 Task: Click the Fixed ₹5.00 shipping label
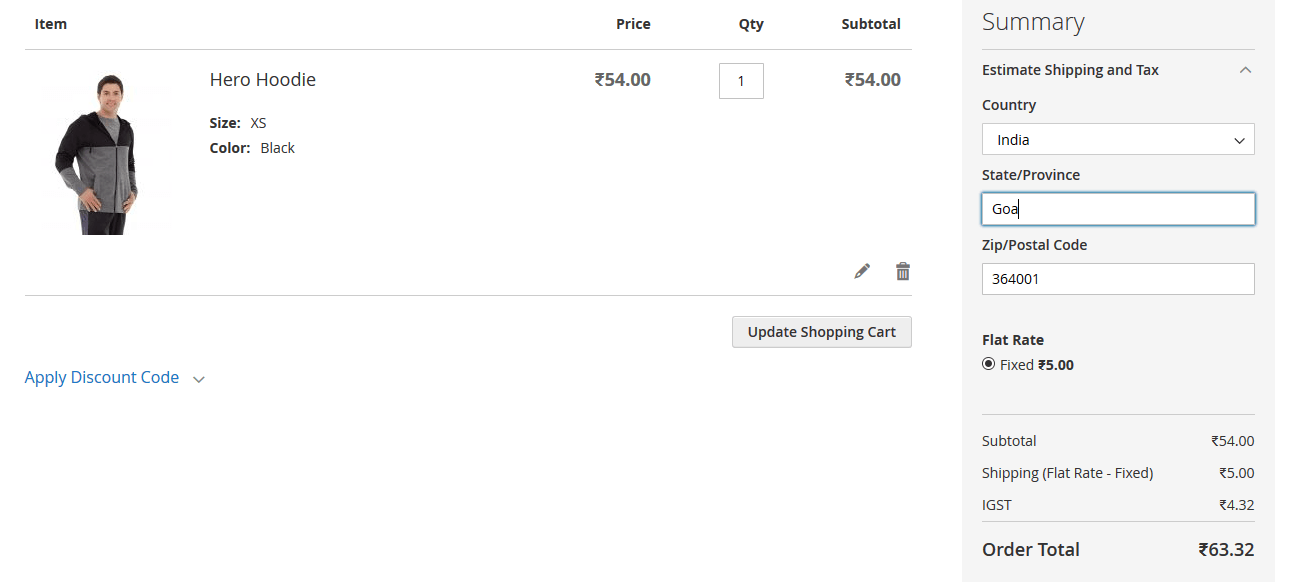[1037, 365]
